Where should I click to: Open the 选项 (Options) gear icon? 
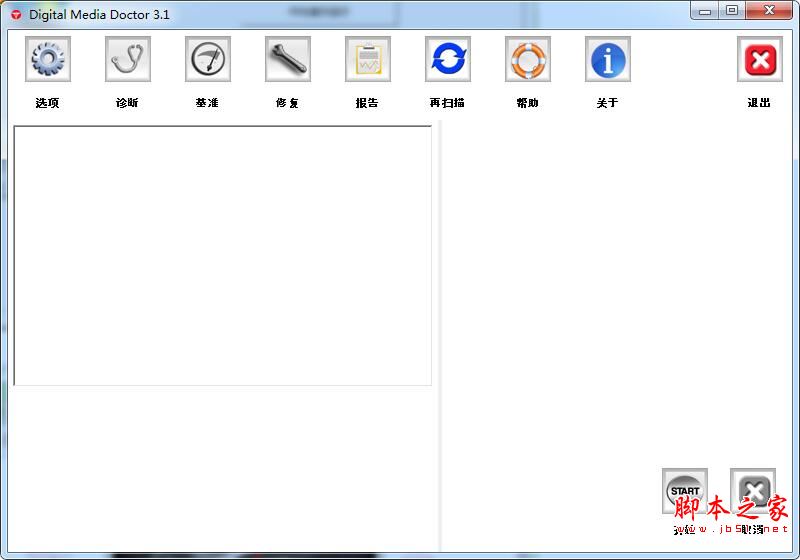click(x=48, y=59)
